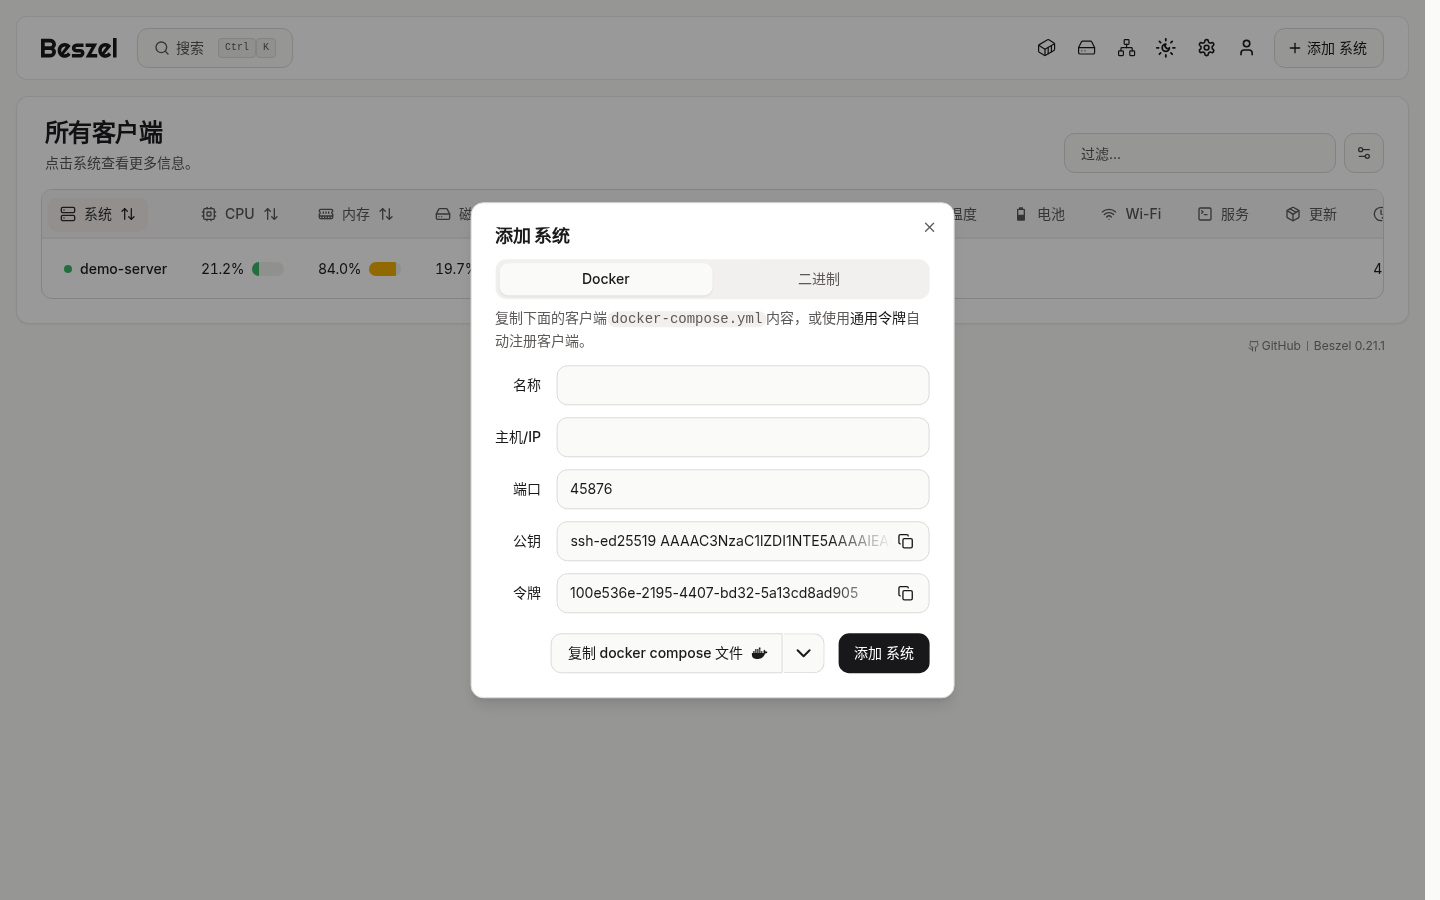Click the package icon beside 更新
Viewport: 1440px width, 900px height.
click(1293, 214)
